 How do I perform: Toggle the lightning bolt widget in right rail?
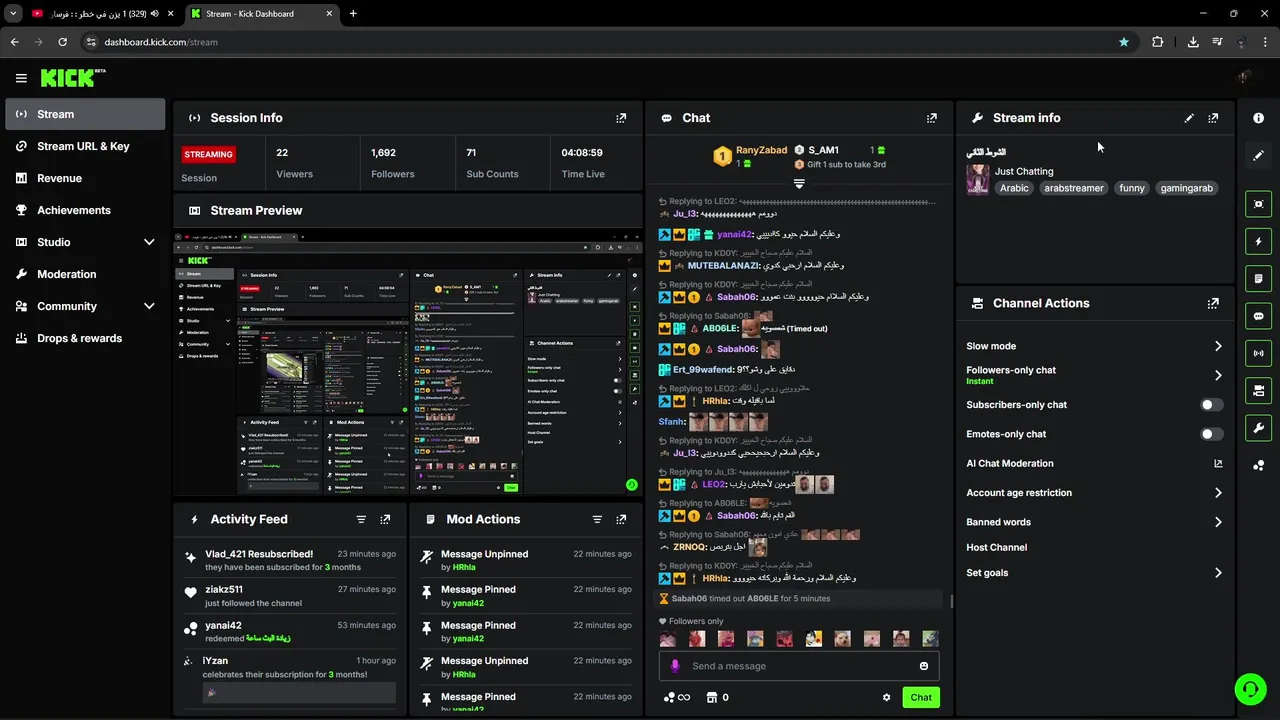coord(1258,241)
